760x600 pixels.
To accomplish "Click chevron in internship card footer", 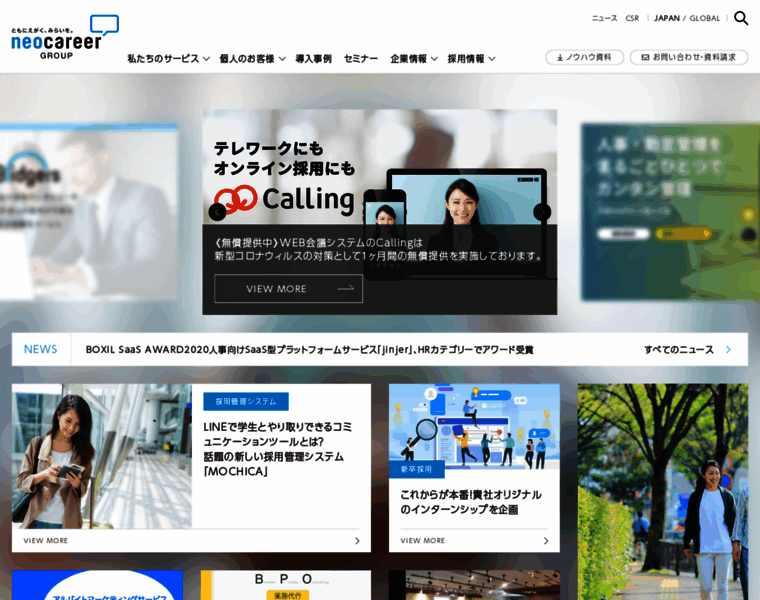I will pyautogui.click(x=546, y=541).
